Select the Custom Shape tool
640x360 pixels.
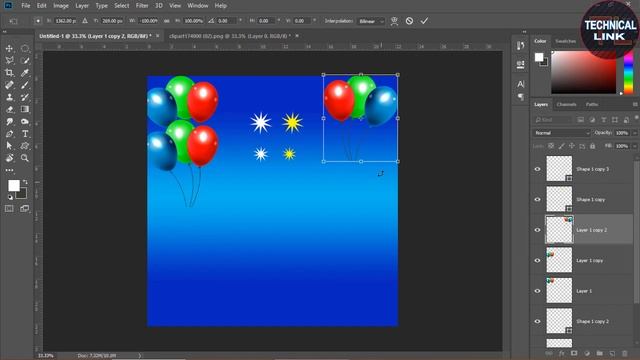(24, 146)
